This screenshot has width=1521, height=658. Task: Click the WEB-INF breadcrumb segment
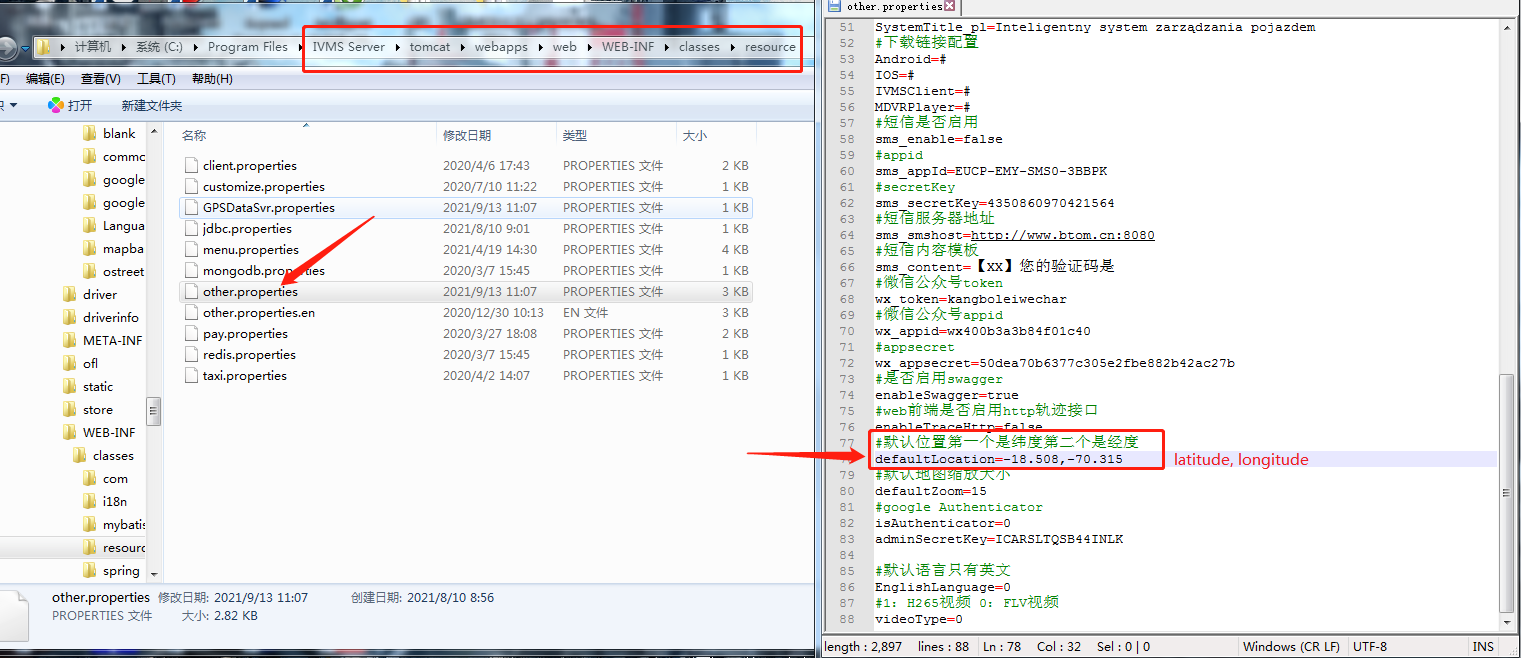click(628, 47)
